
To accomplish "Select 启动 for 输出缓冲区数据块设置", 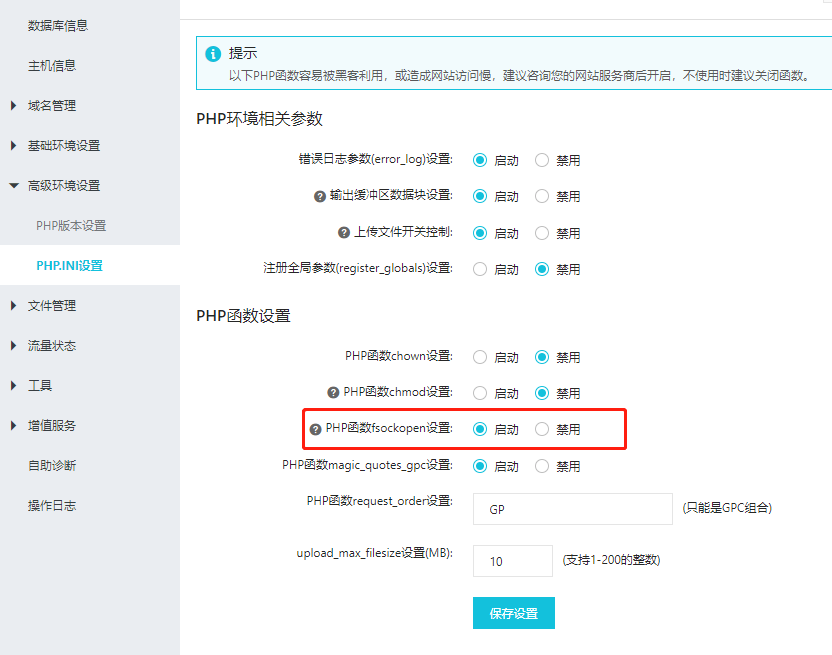I will (480, 196).
